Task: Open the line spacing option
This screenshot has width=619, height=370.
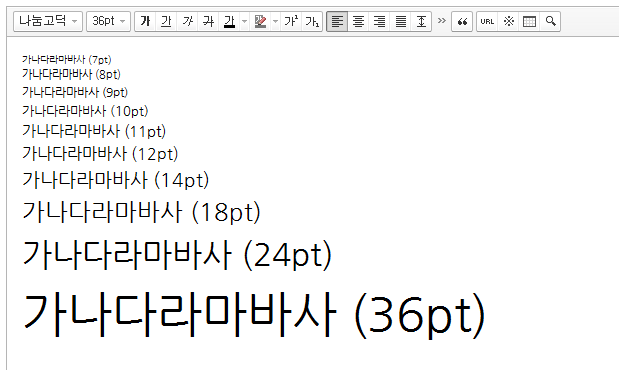Action: pyautogui.click(x=421, y=21)
